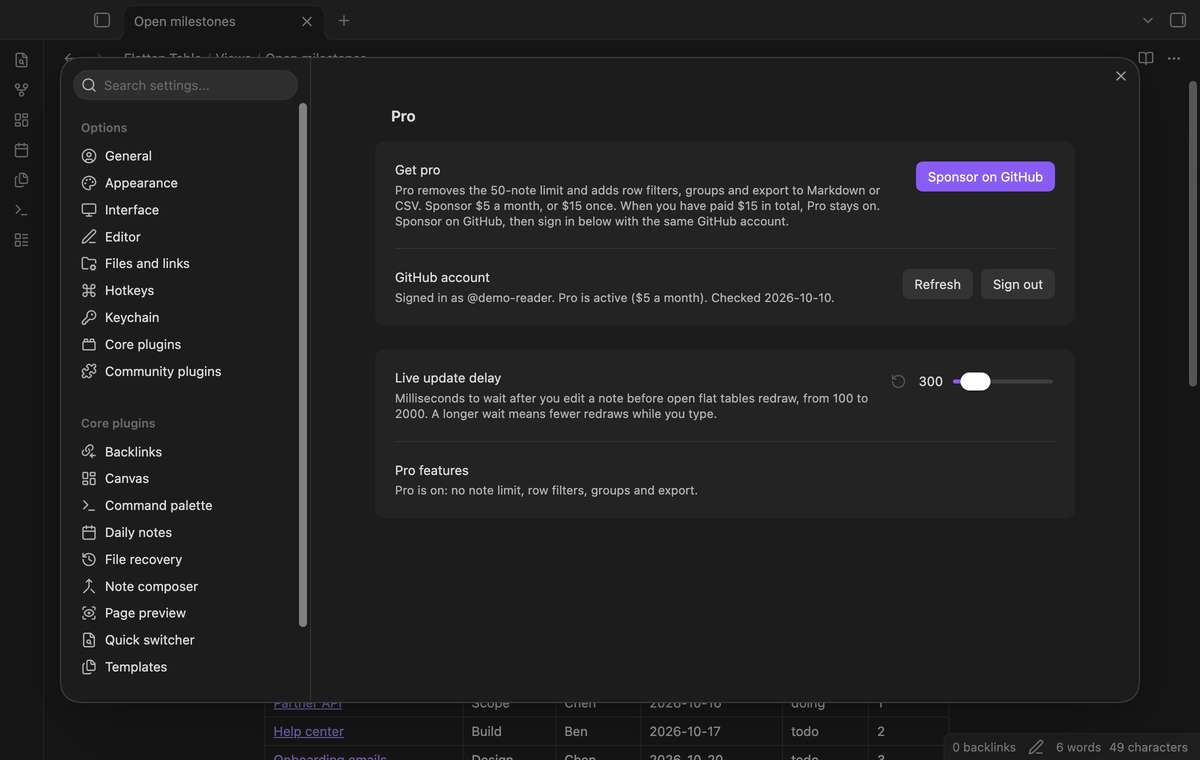Image resolution: width=1200 pixels, height=760 pixels.
Task: Focus the Search settings field
Action: [186, 85]
